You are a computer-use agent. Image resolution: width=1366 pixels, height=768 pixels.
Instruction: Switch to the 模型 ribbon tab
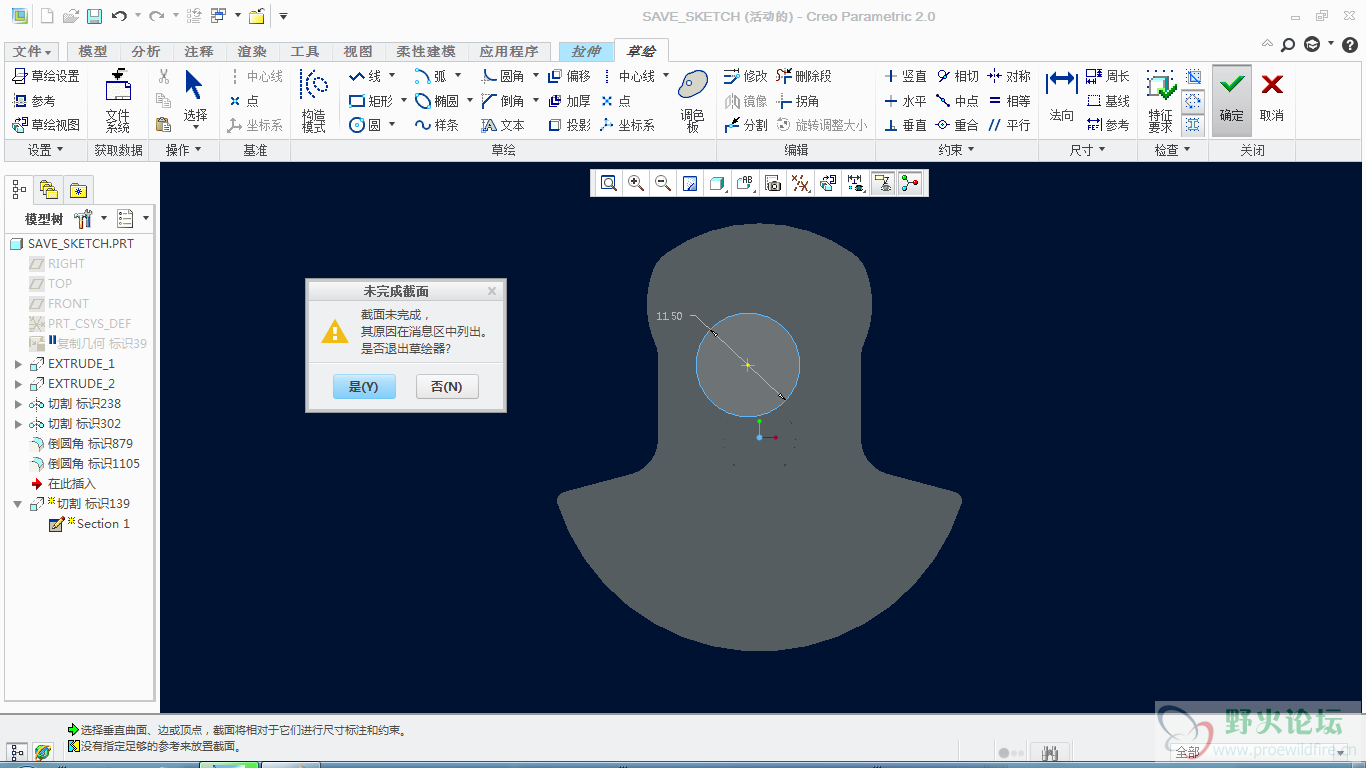(93, 51)
